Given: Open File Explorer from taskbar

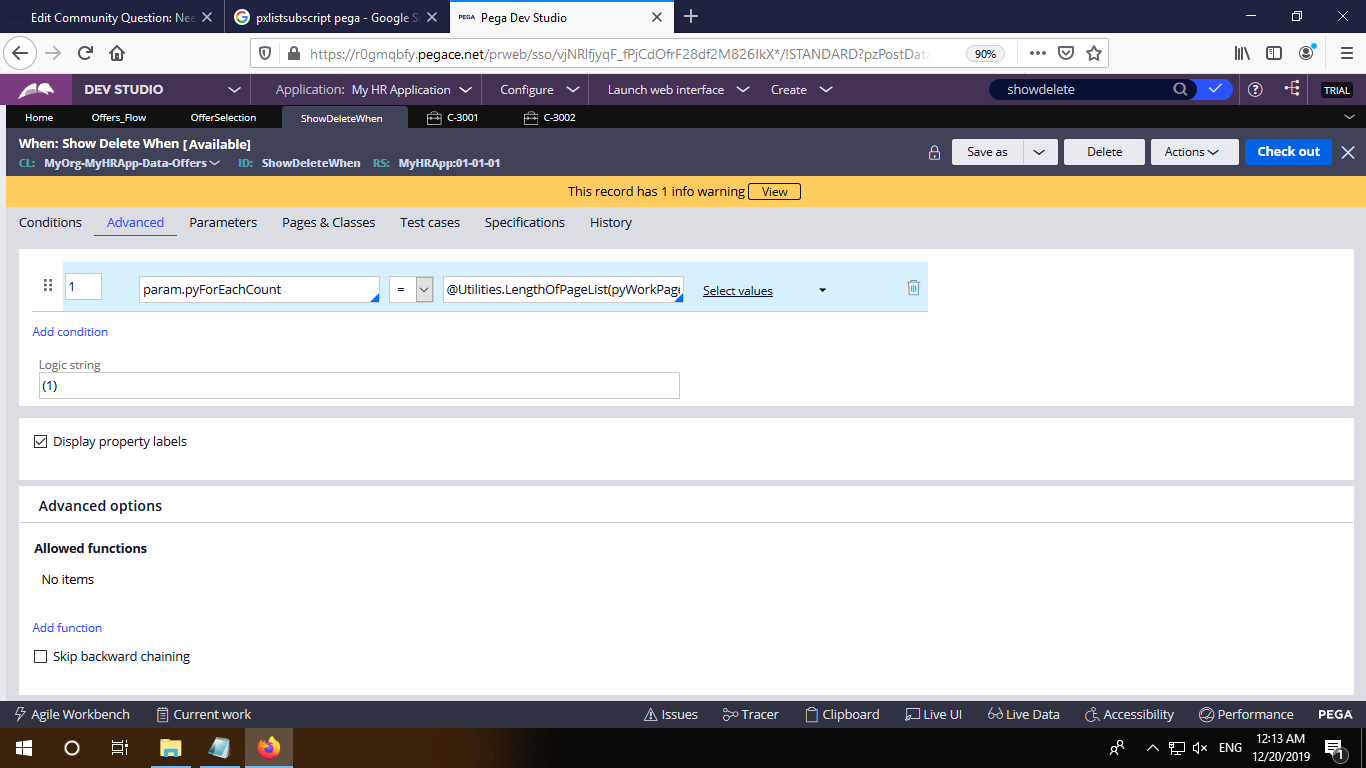Looking at the screenshot, I should point(171,747).
